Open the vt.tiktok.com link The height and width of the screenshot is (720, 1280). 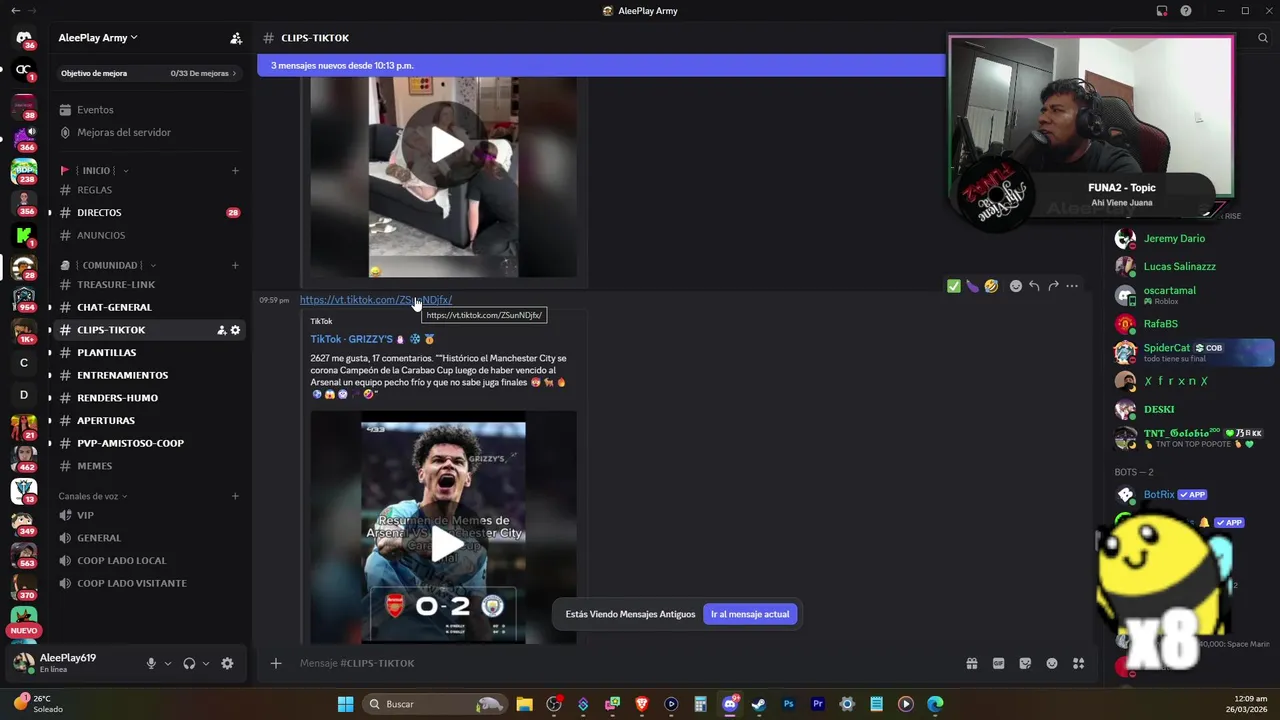click(376, 299)
